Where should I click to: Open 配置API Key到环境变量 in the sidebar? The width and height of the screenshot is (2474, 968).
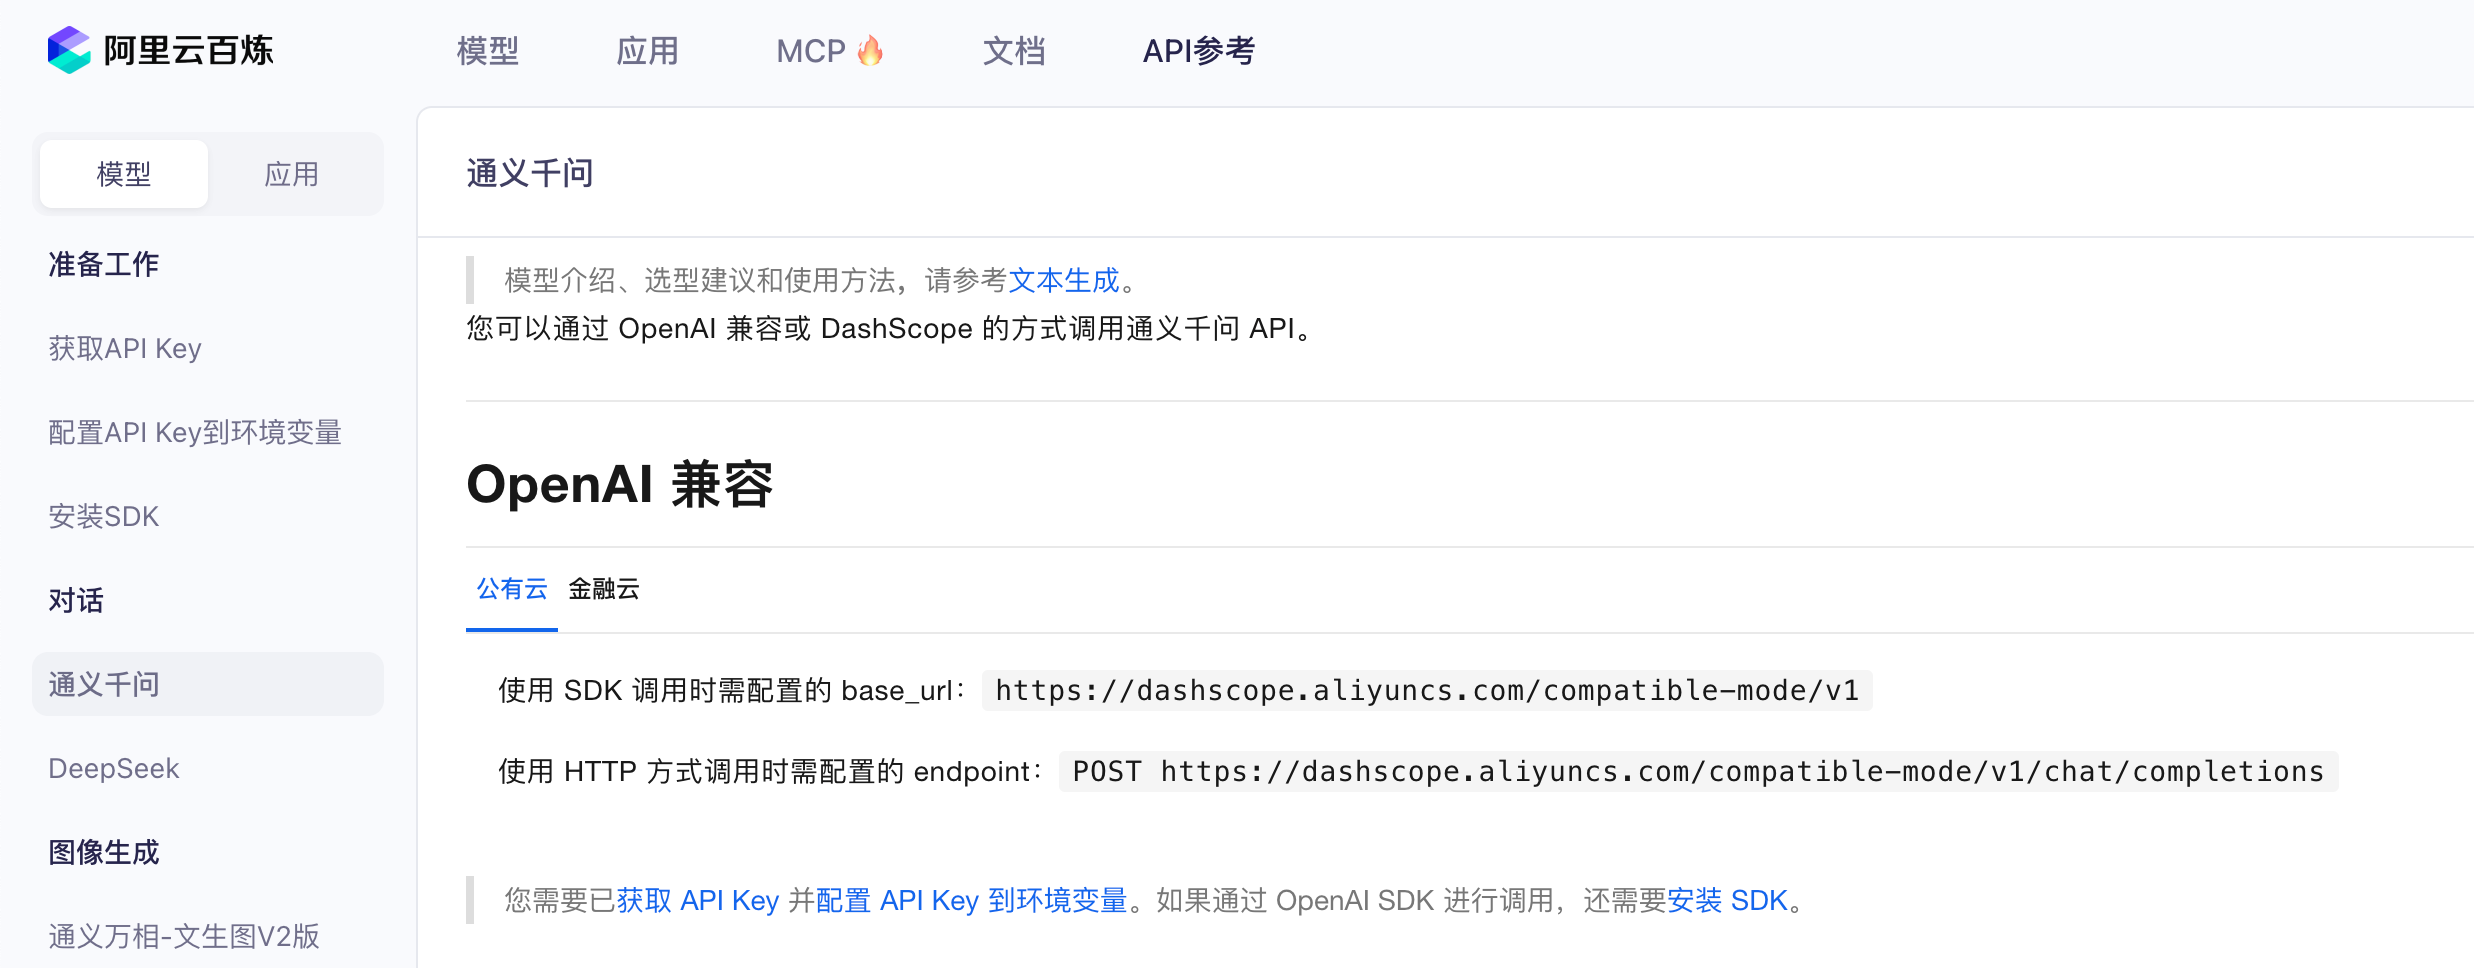[195, 432]
